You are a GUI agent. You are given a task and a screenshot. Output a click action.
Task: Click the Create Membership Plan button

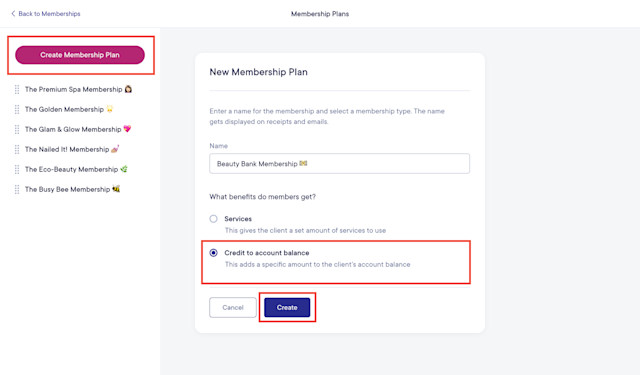(80, 55)
